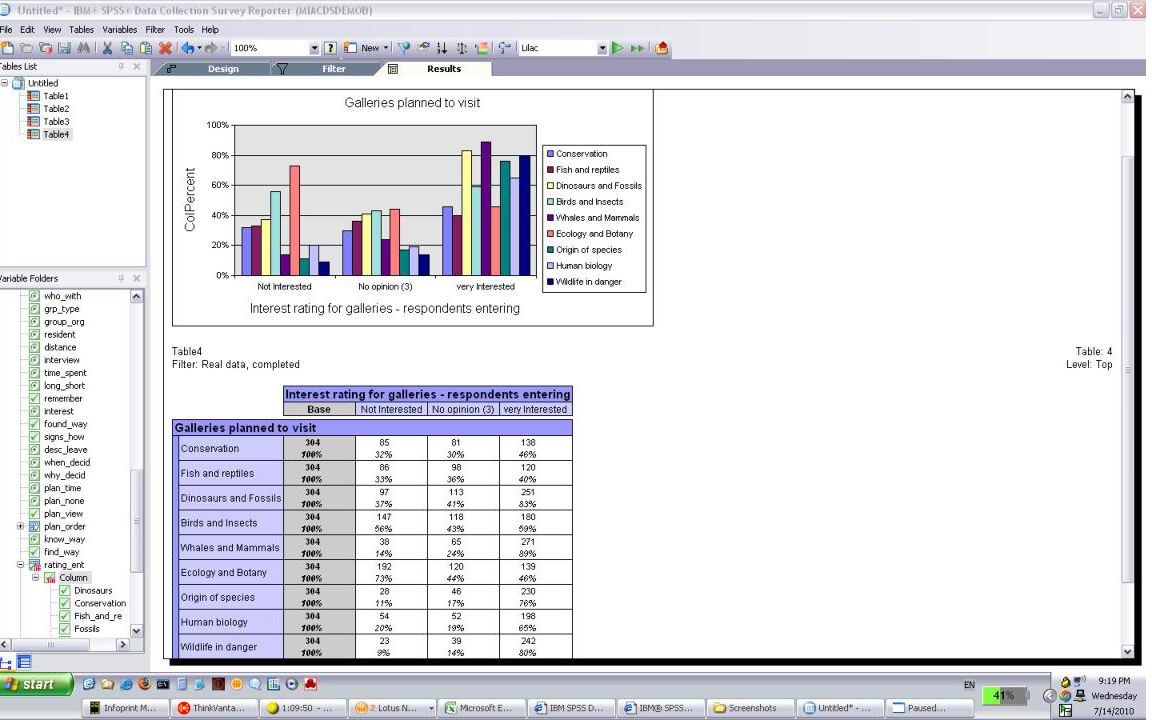Viewport: 1152px width, 720px height.
Task: Open the Tables menu
Action: 81,30
